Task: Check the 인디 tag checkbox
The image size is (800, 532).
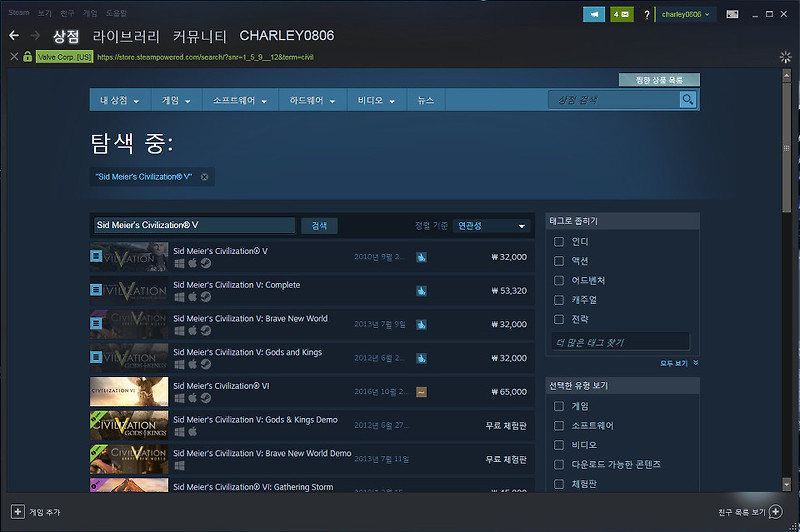Action: coord(559,242)
